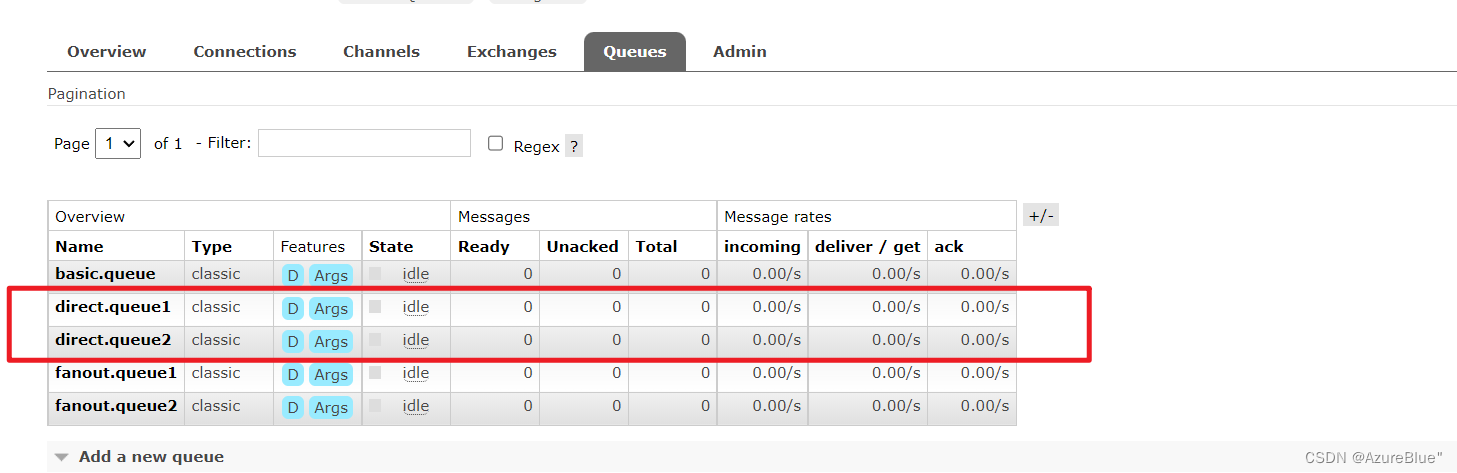
Task: Click the Regex help question mark
Action: point(574,146)
